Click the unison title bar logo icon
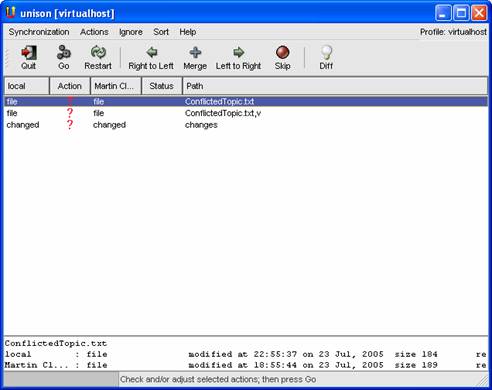492x390 pixels. [x=11, y=13]
